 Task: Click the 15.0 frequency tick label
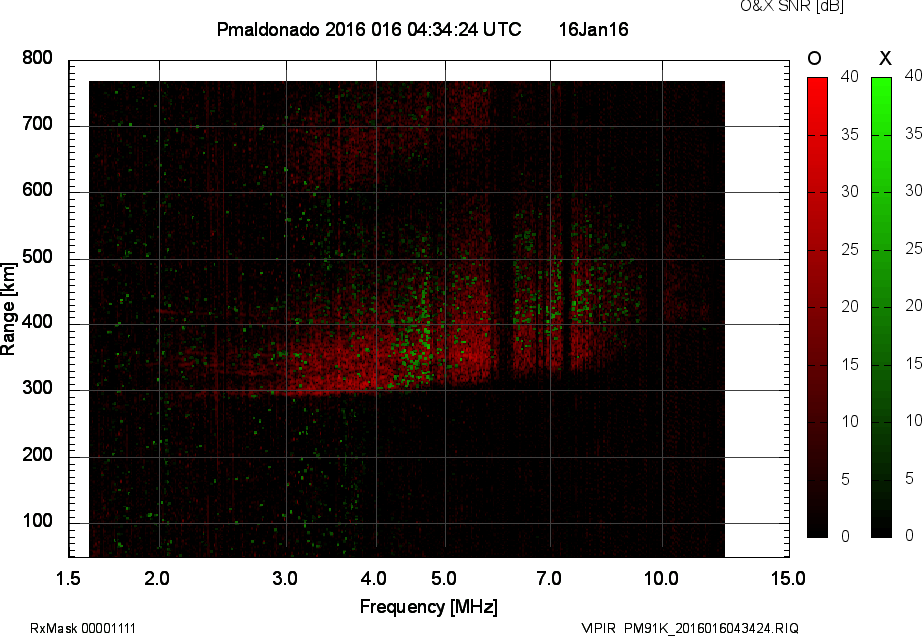[788, 578]
